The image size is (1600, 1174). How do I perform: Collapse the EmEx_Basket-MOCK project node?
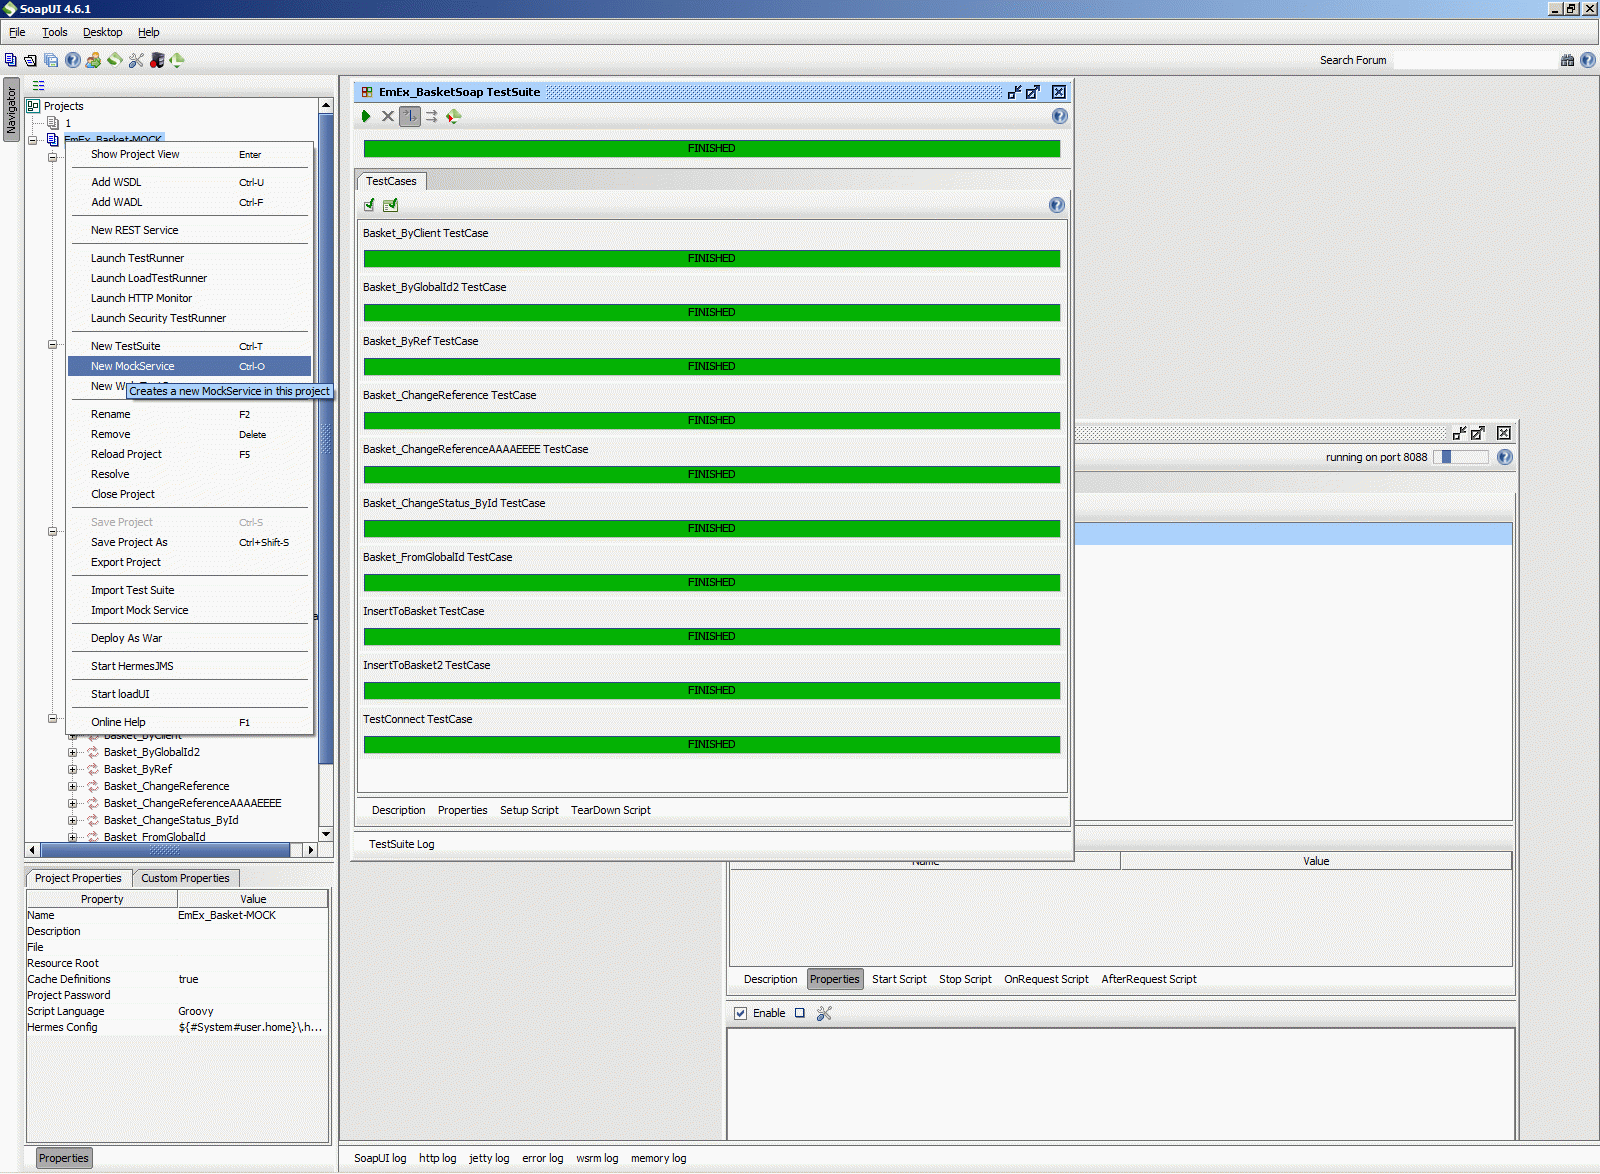click(x=33, y=140)
